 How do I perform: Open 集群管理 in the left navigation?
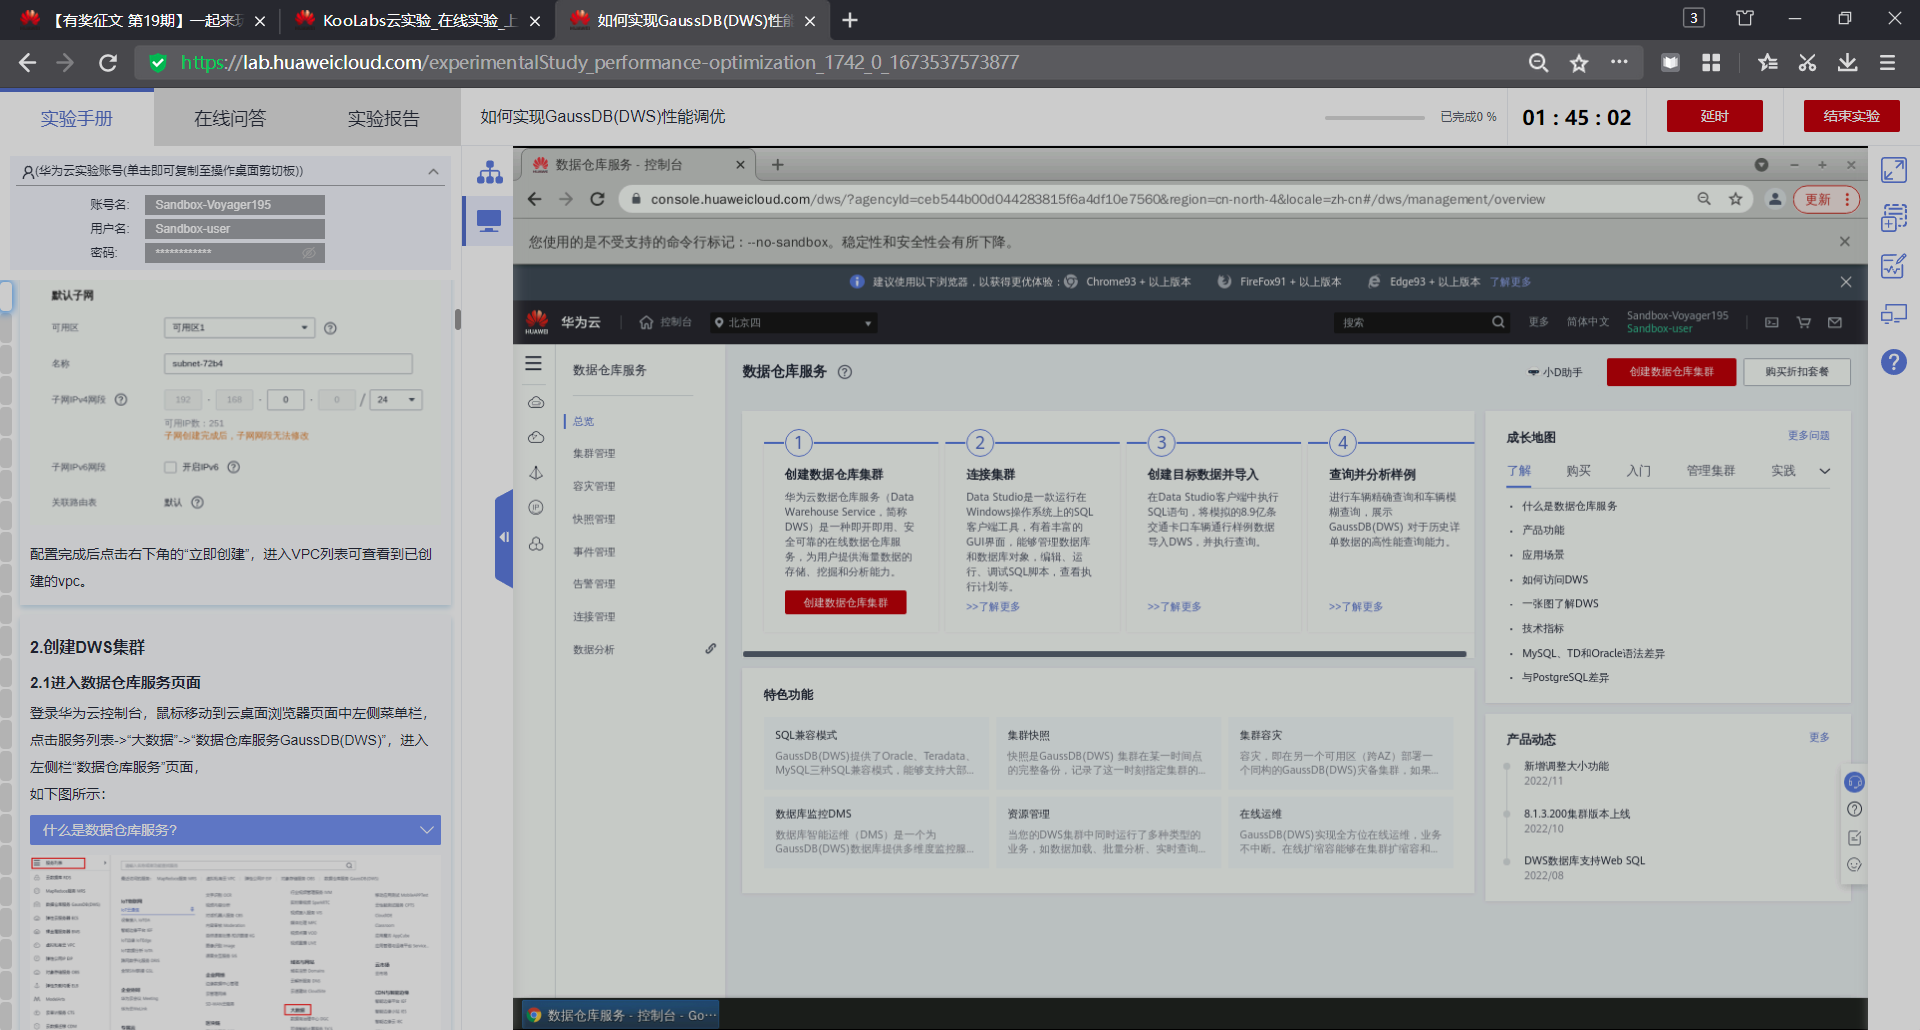click(594, 454)
